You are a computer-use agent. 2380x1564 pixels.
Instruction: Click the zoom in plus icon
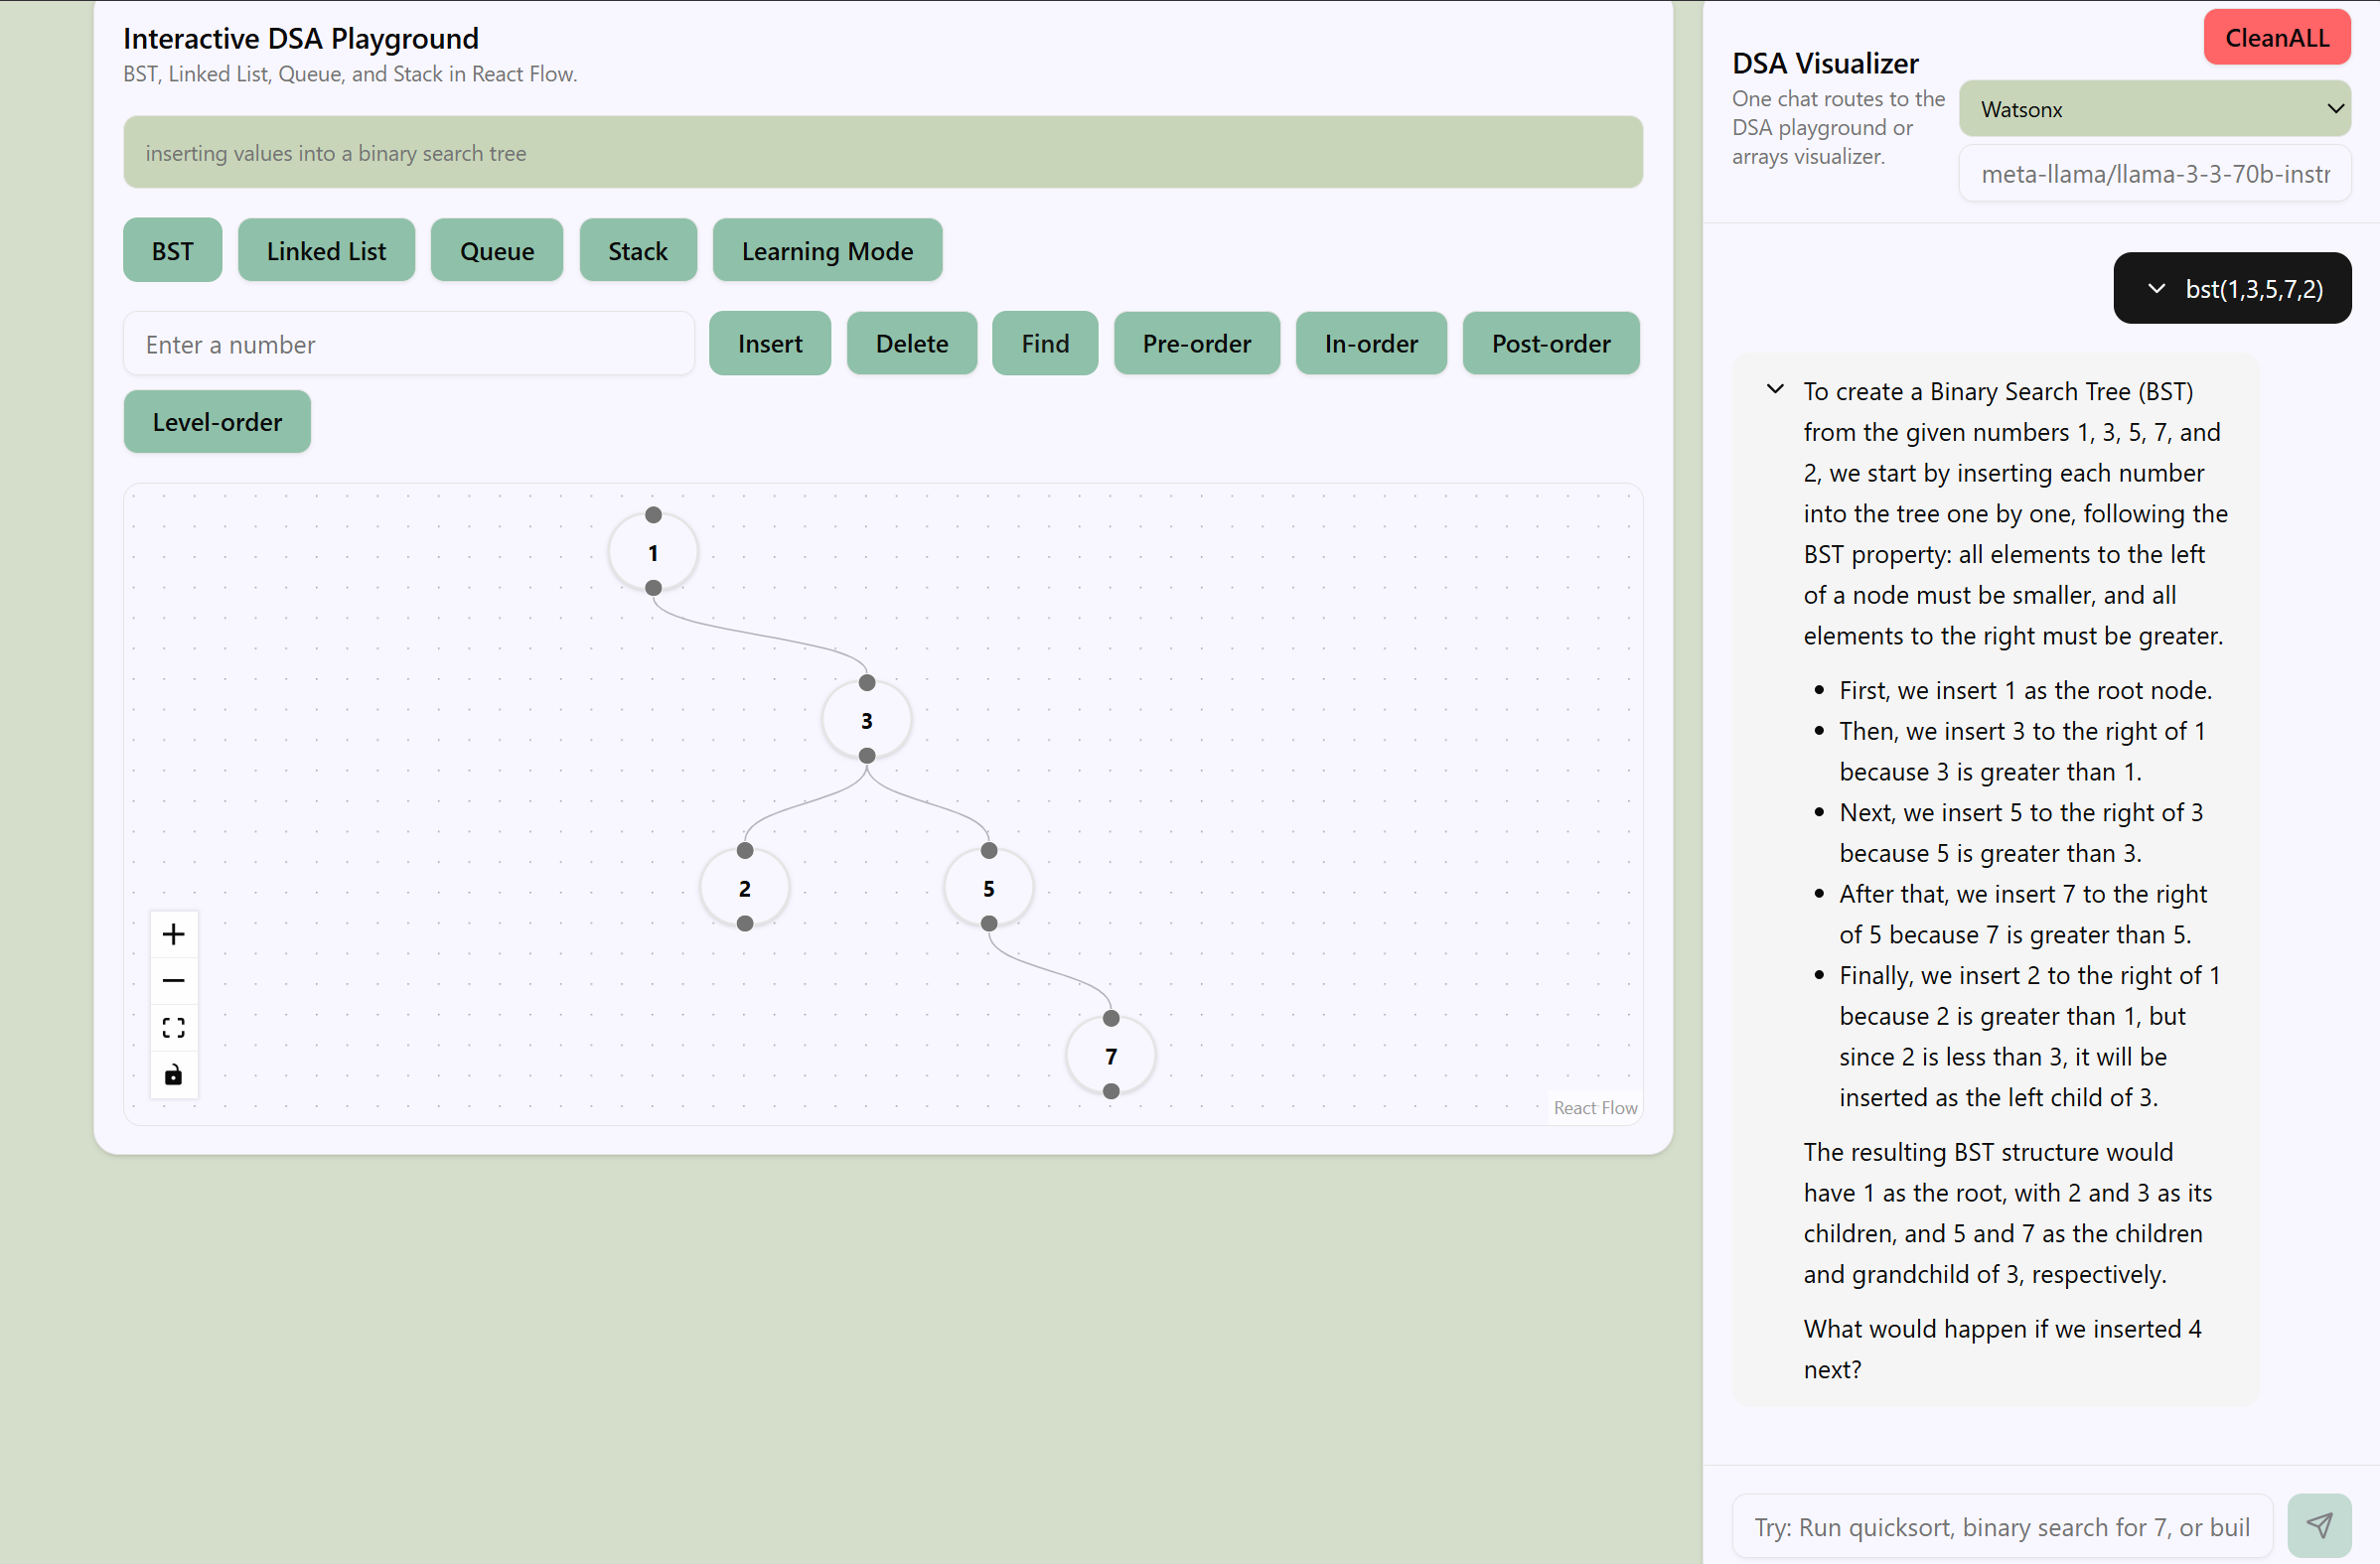[173, 934]
